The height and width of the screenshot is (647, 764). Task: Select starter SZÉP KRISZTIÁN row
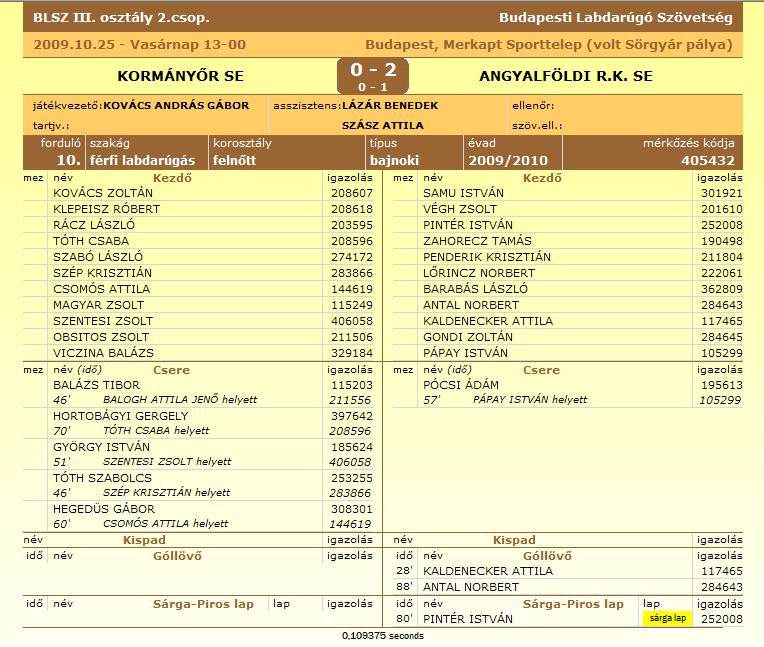click(198, 273)
